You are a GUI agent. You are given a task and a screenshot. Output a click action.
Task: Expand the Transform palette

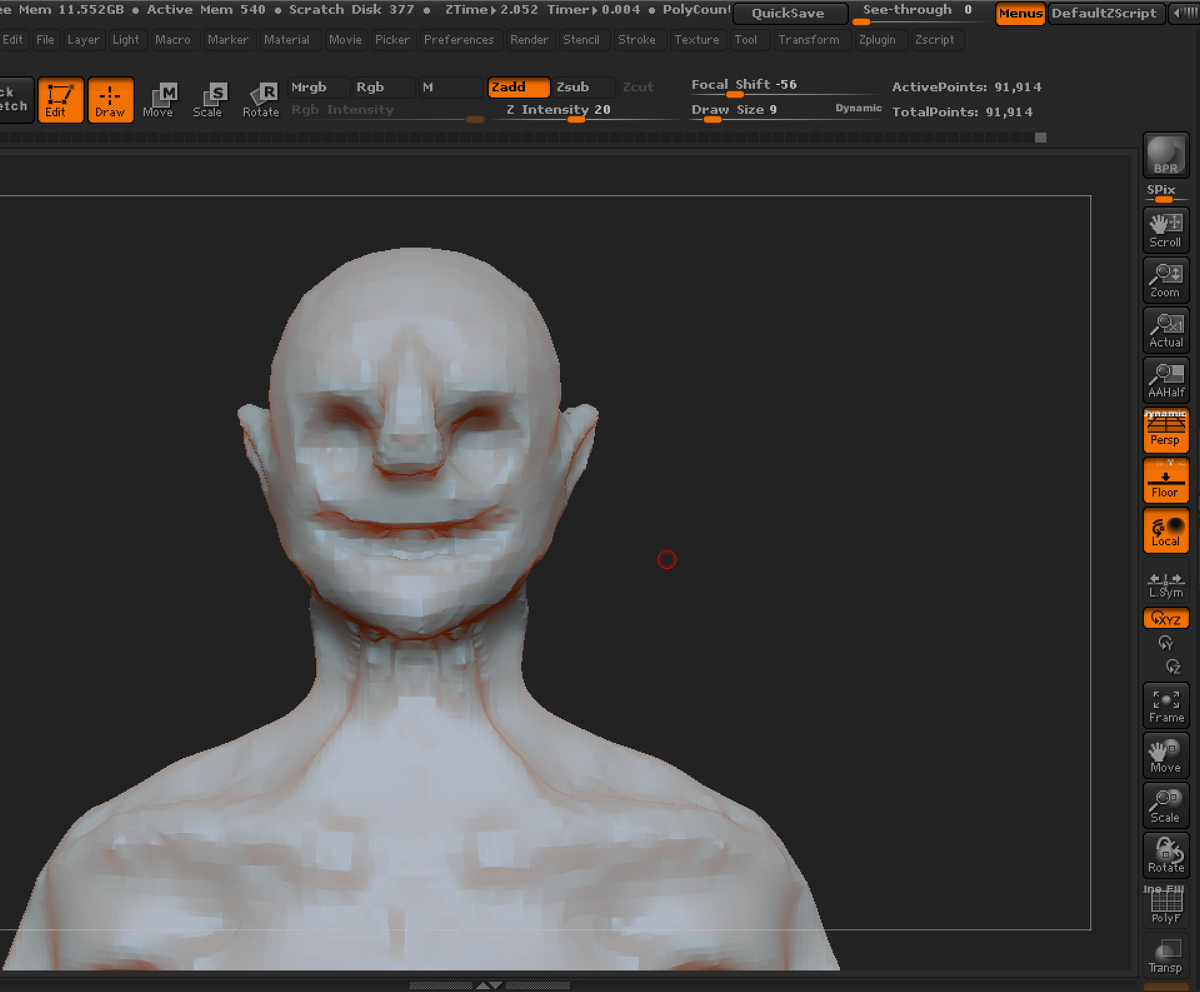click(x=809, y=40)
